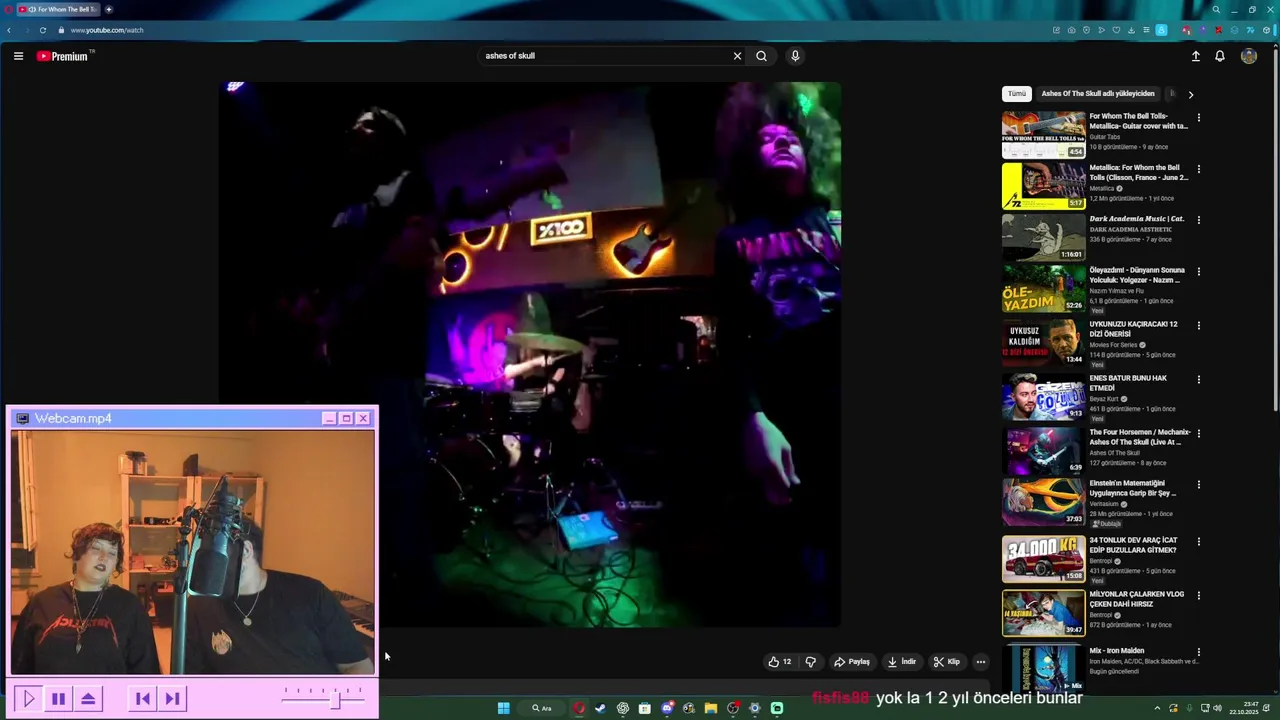Image resolution: width=1280 pixels, height=720 pixels.
Task: Open the more actions ellipsis under video
Action: (981, 662)
